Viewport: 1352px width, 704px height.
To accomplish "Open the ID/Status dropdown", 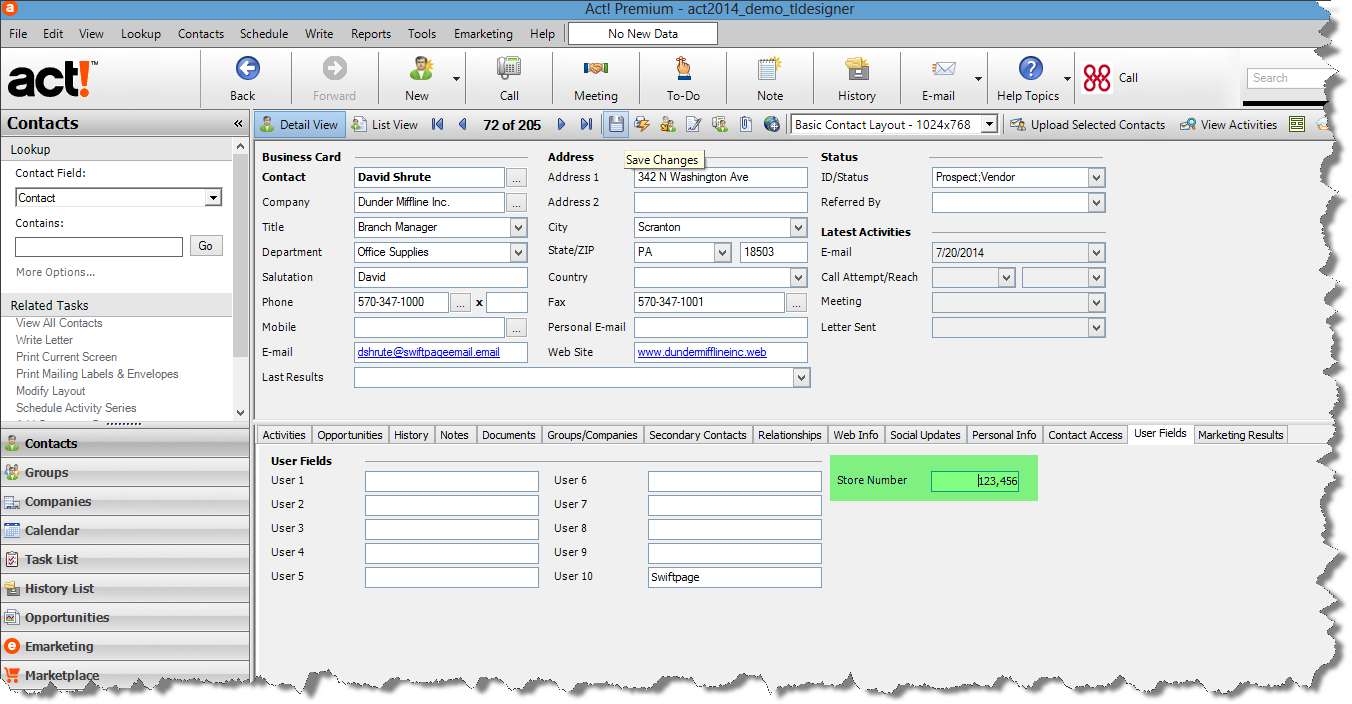I will click(1097, 177).
